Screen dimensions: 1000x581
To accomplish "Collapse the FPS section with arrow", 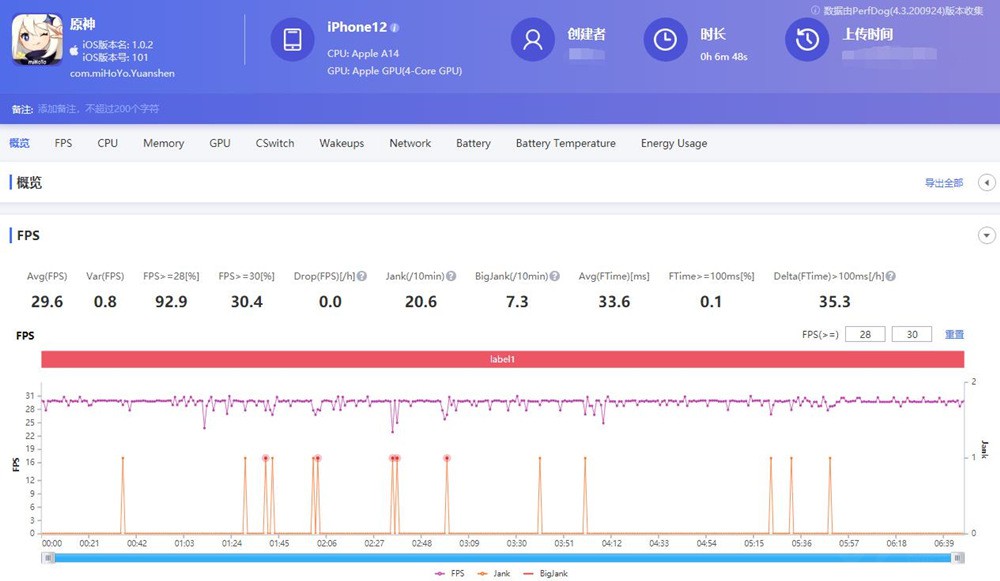I will pos(987,236).
